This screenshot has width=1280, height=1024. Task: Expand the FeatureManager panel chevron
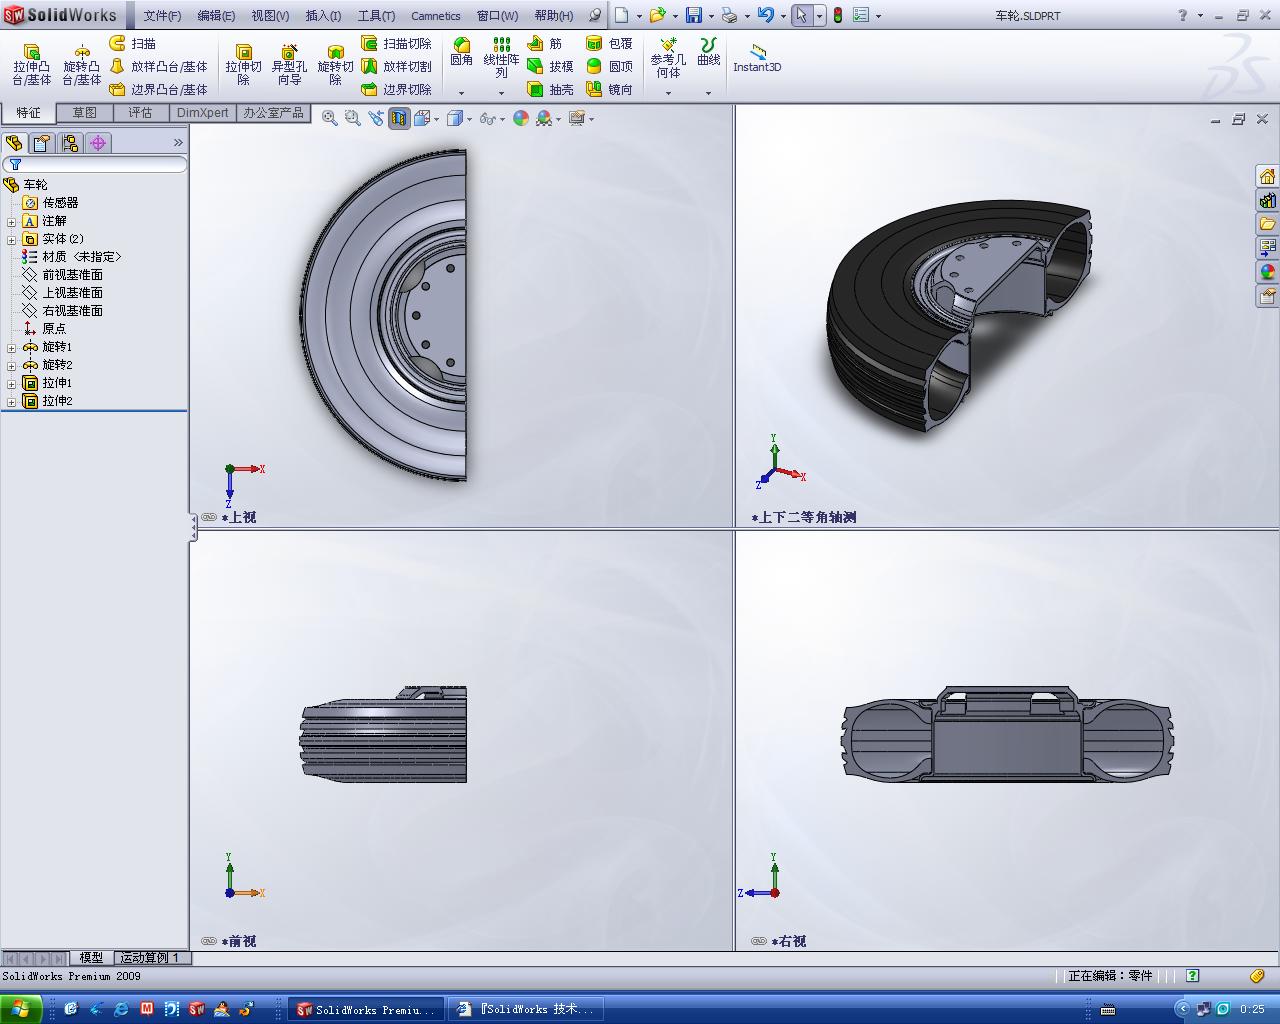click(x=178, y=143)
